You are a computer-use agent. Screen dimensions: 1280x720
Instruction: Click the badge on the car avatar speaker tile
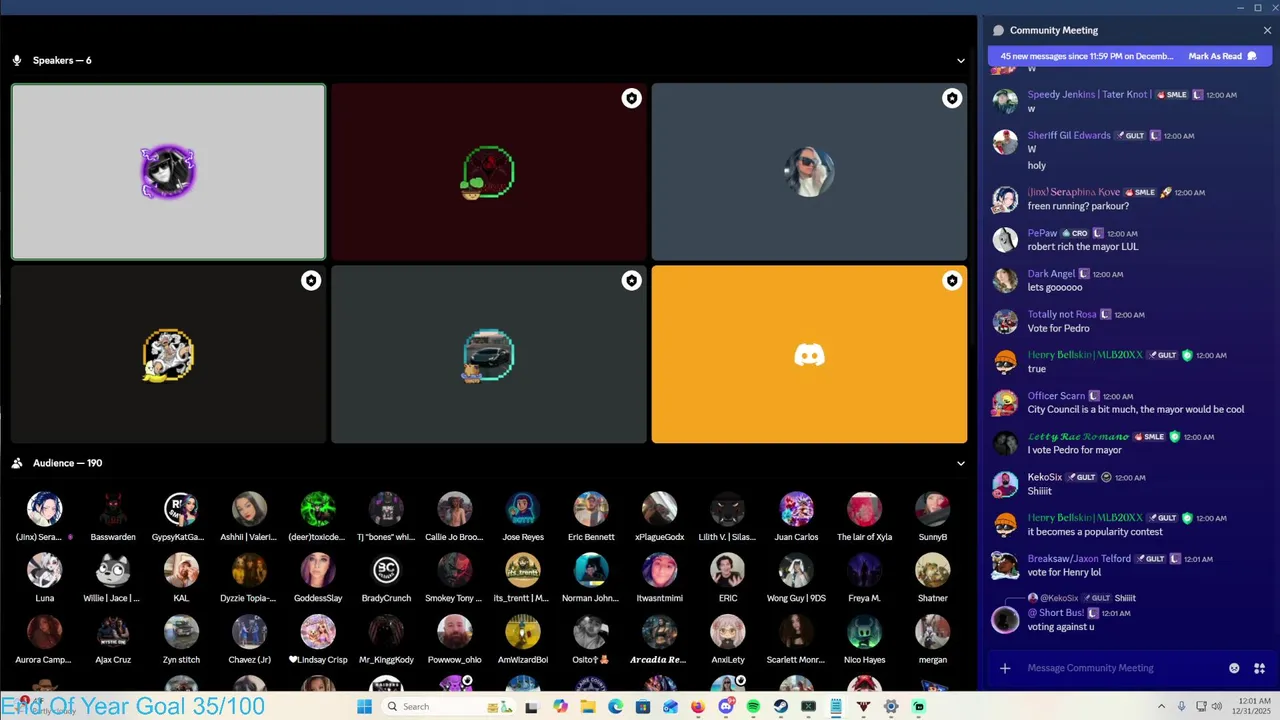[631, 281]
